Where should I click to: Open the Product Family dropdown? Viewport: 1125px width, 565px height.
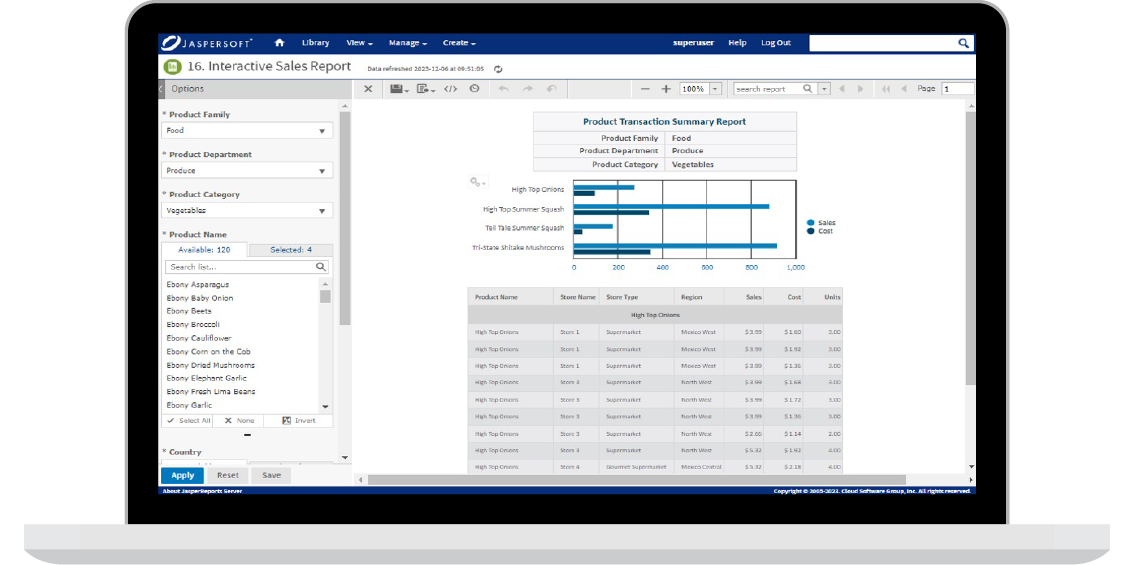coord(247,131)
